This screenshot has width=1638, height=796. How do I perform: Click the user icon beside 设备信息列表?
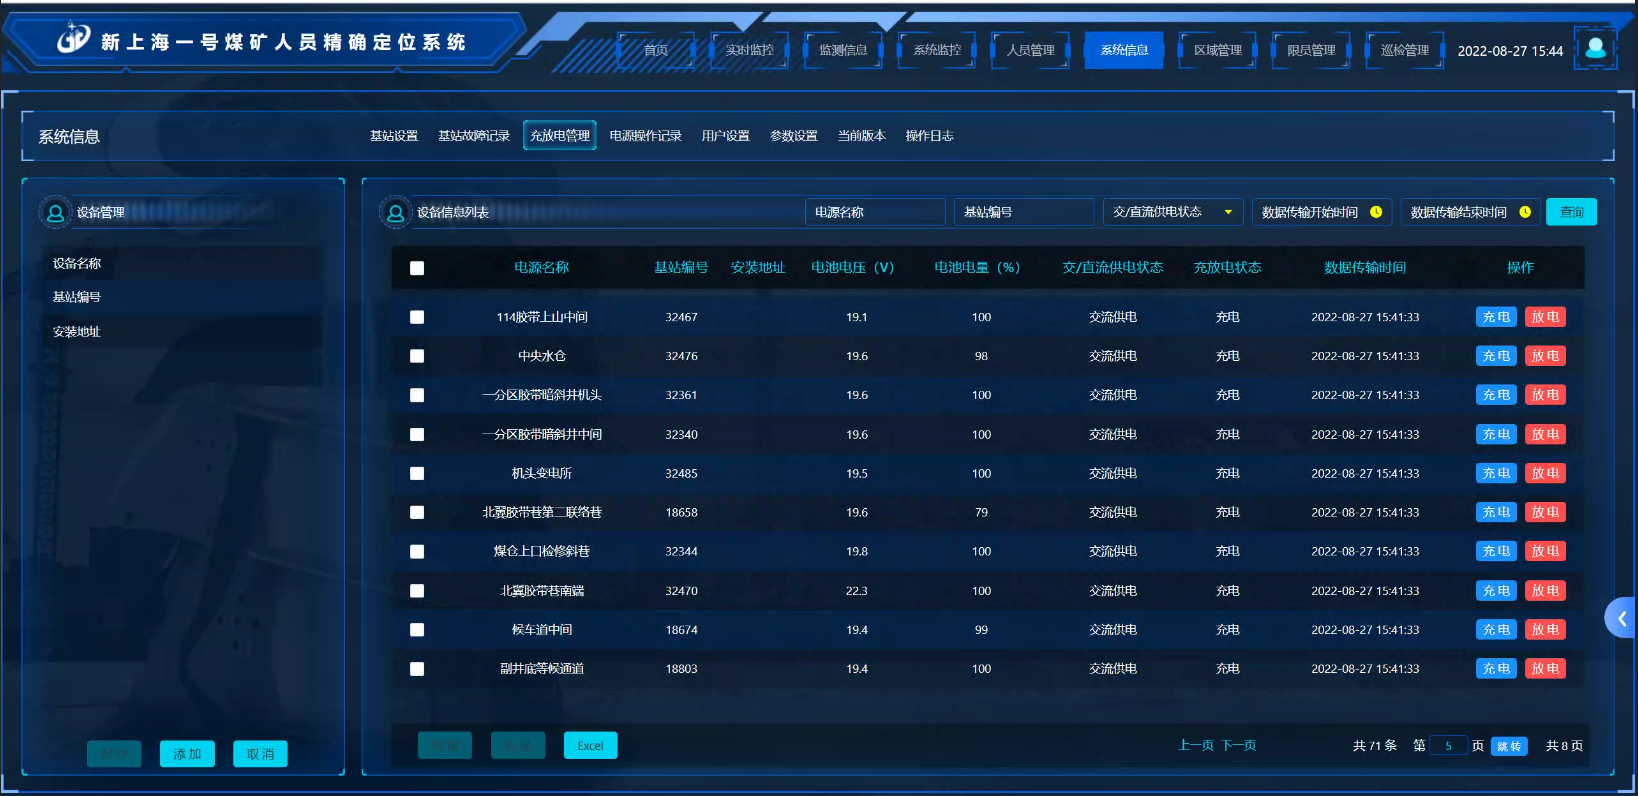396,212
